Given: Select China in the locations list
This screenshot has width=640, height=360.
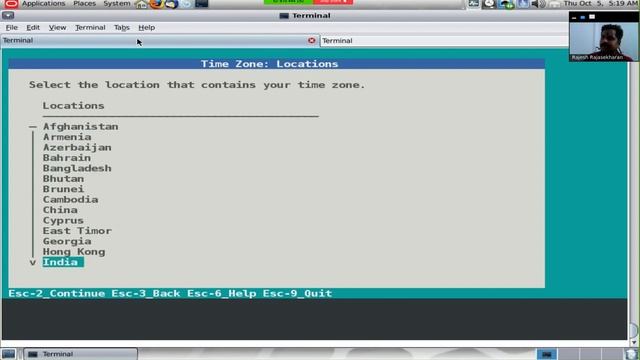Looking at the screenshot, I should [x=60, y=210].
